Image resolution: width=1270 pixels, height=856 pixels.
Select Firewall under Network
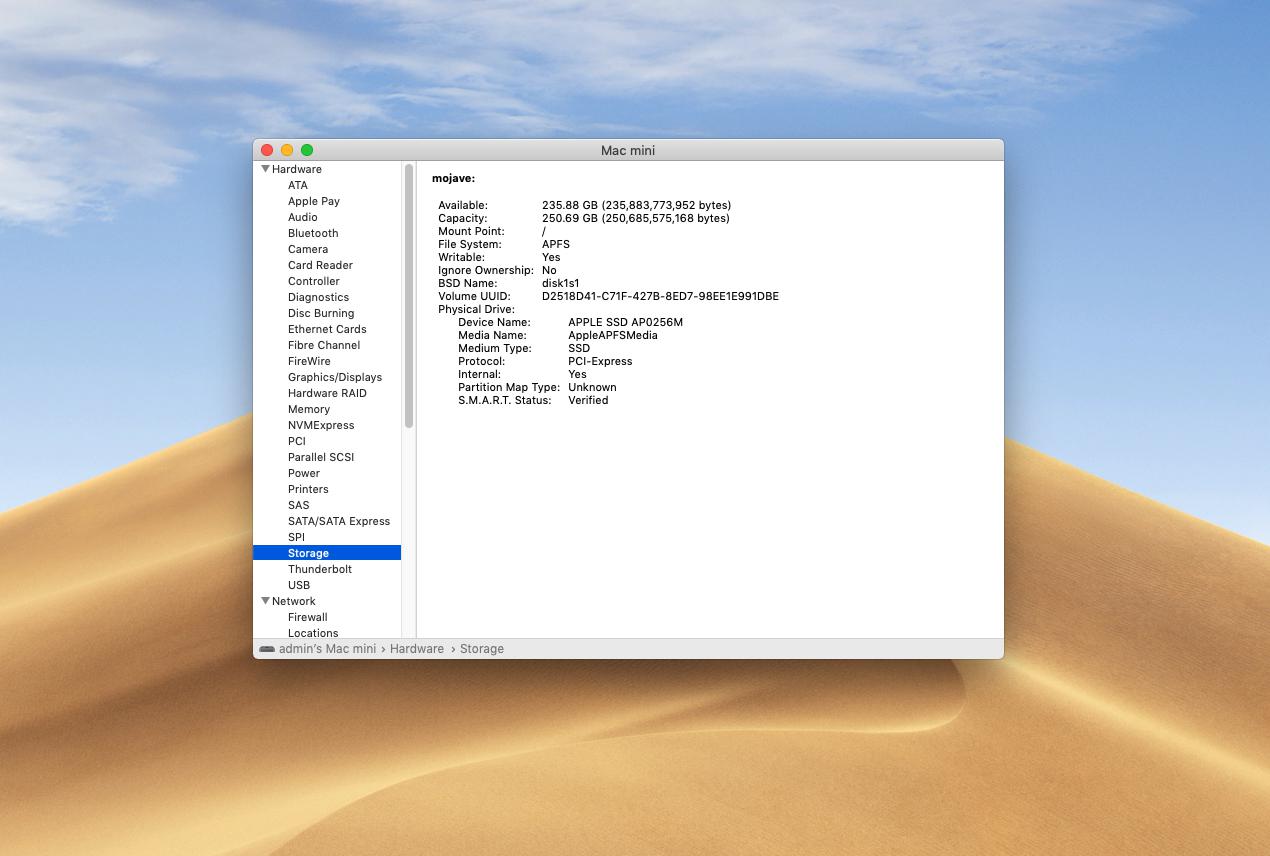click(x=307, y=617)
